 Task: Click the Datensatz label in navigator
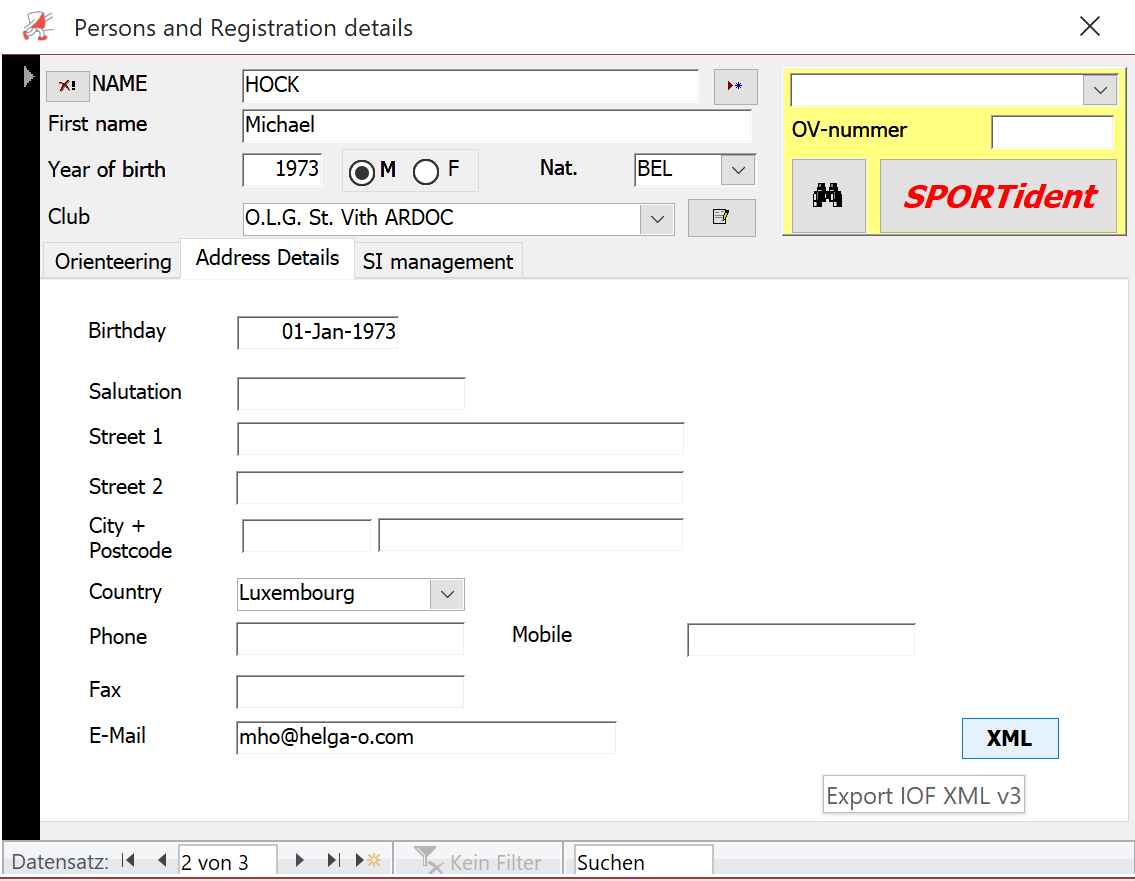60,862
